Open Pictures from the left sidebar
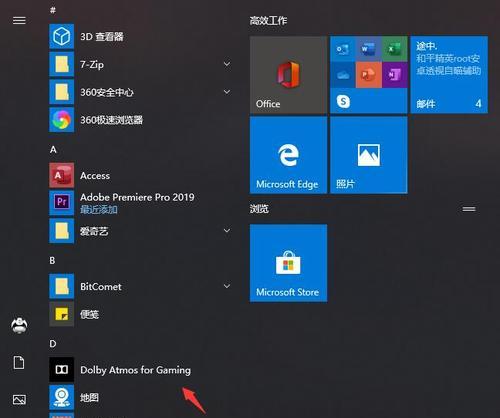Screen dimensions: 500x418 19,399
